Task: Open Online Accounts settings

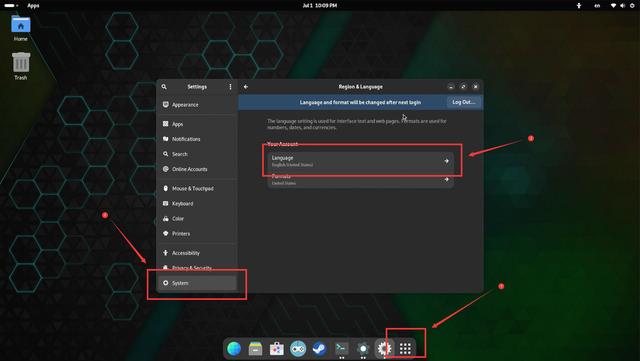Action: (x=197, y=169)
